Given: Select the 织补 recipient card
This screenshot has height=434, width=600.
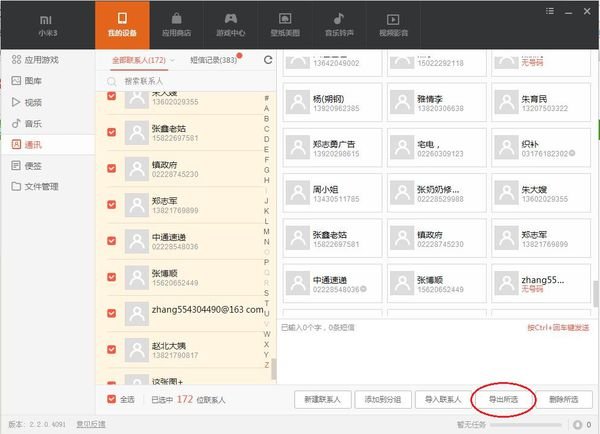Looking at the screenshot, I should click(541, 148).
